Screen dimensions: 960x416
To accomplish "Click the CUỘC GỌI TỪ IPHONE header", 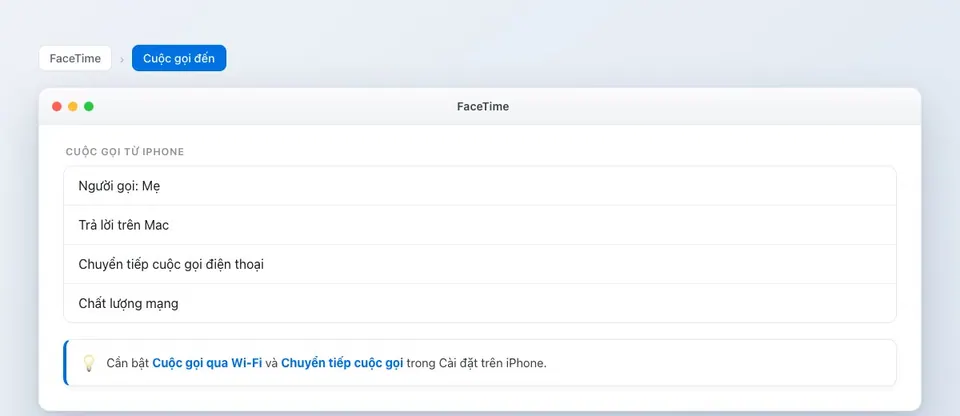I will [125, 152].
